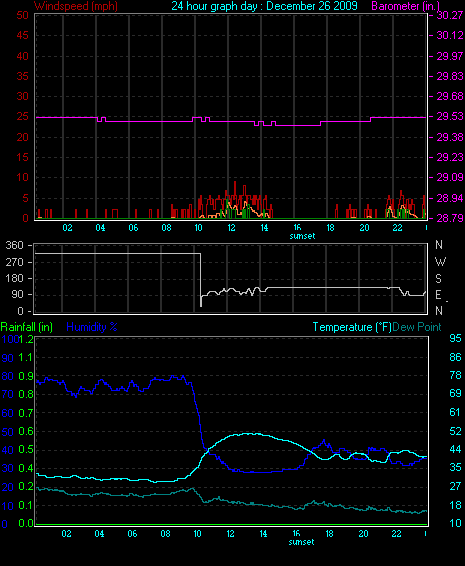Click the 69 temperature scale value

click(x=455, y=393)
